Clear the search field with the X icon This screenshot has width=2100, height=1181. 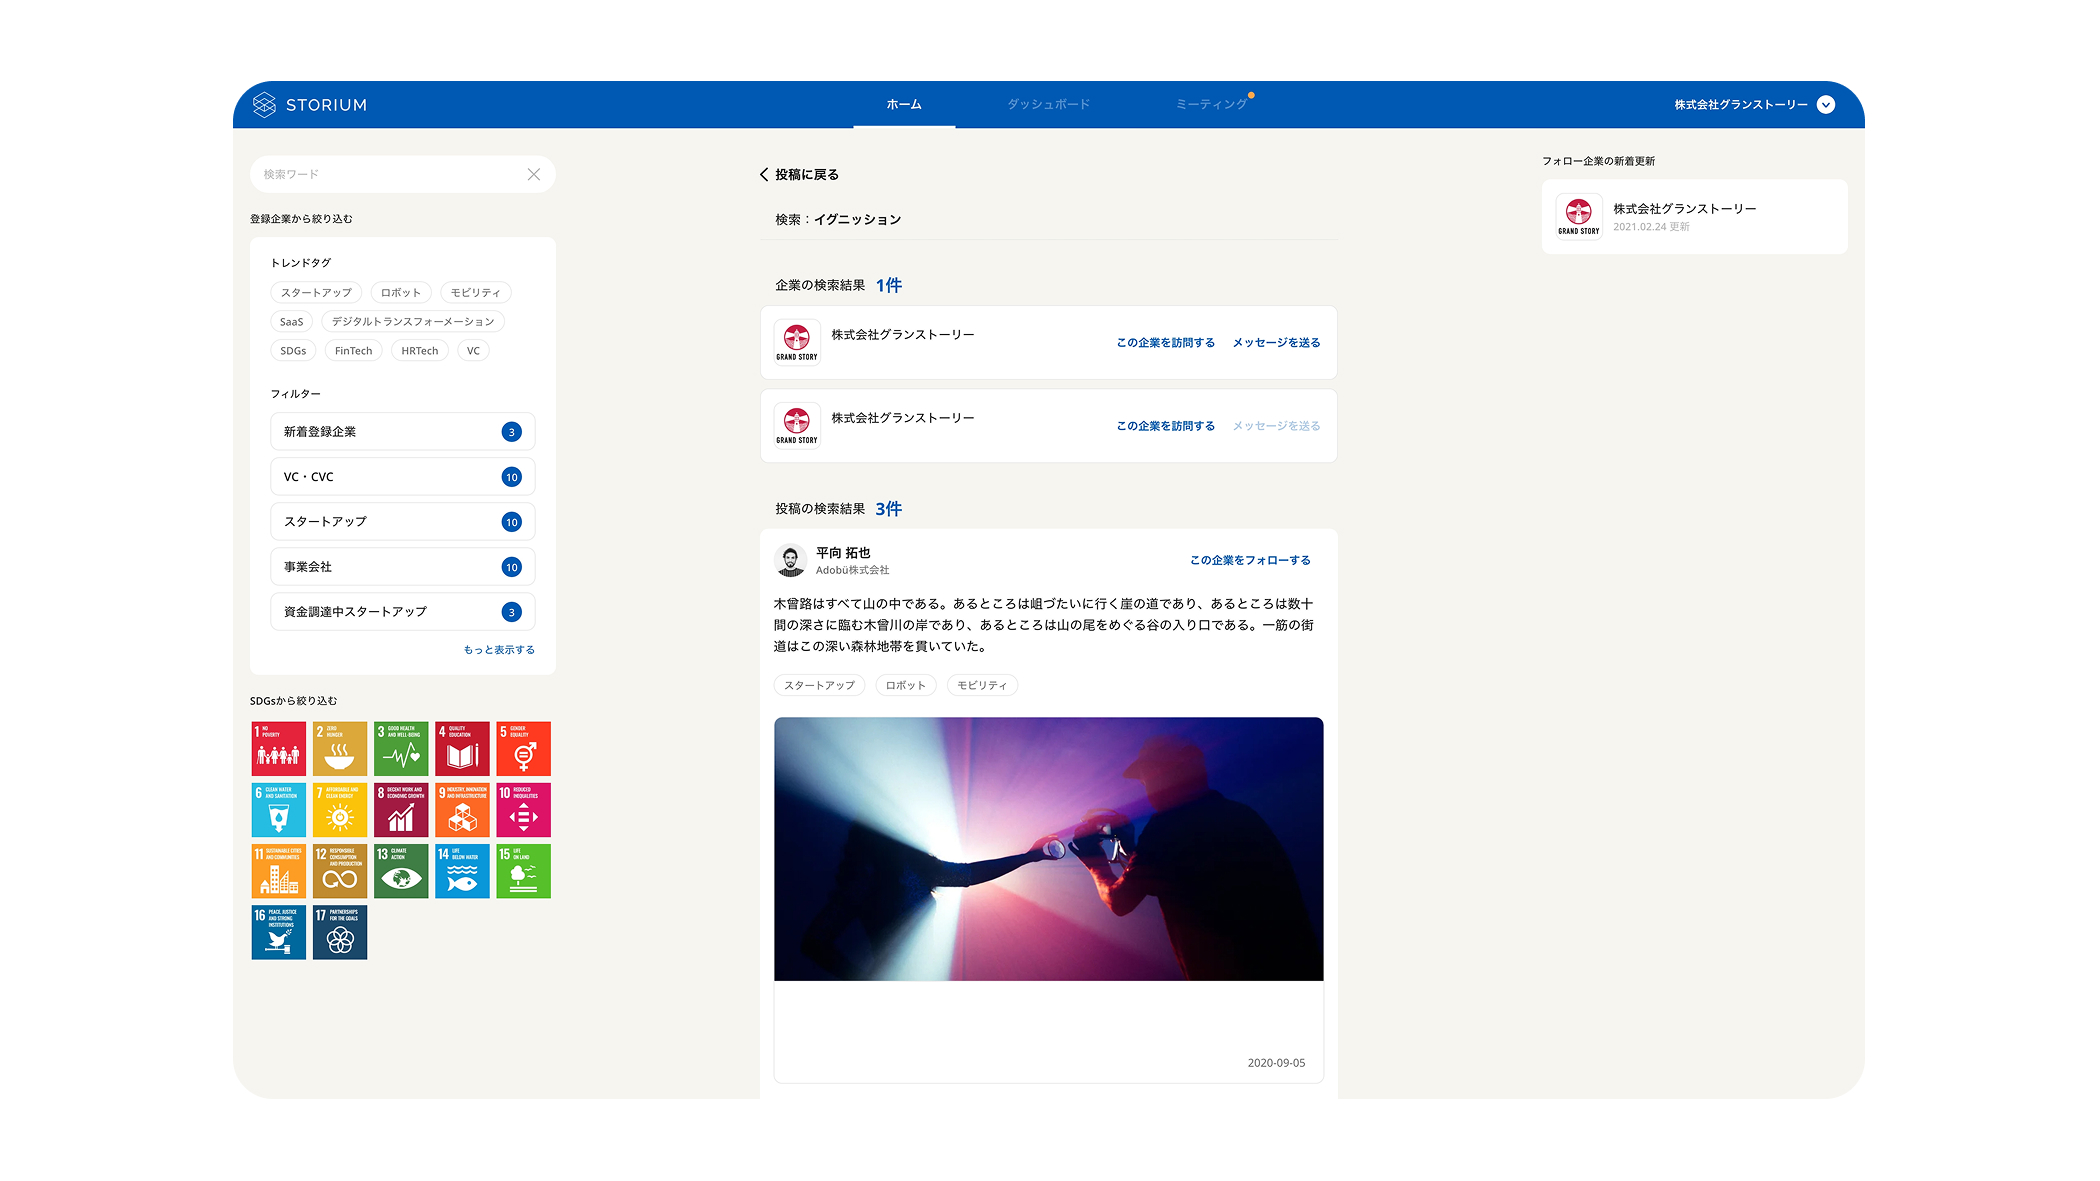point(534,174)
